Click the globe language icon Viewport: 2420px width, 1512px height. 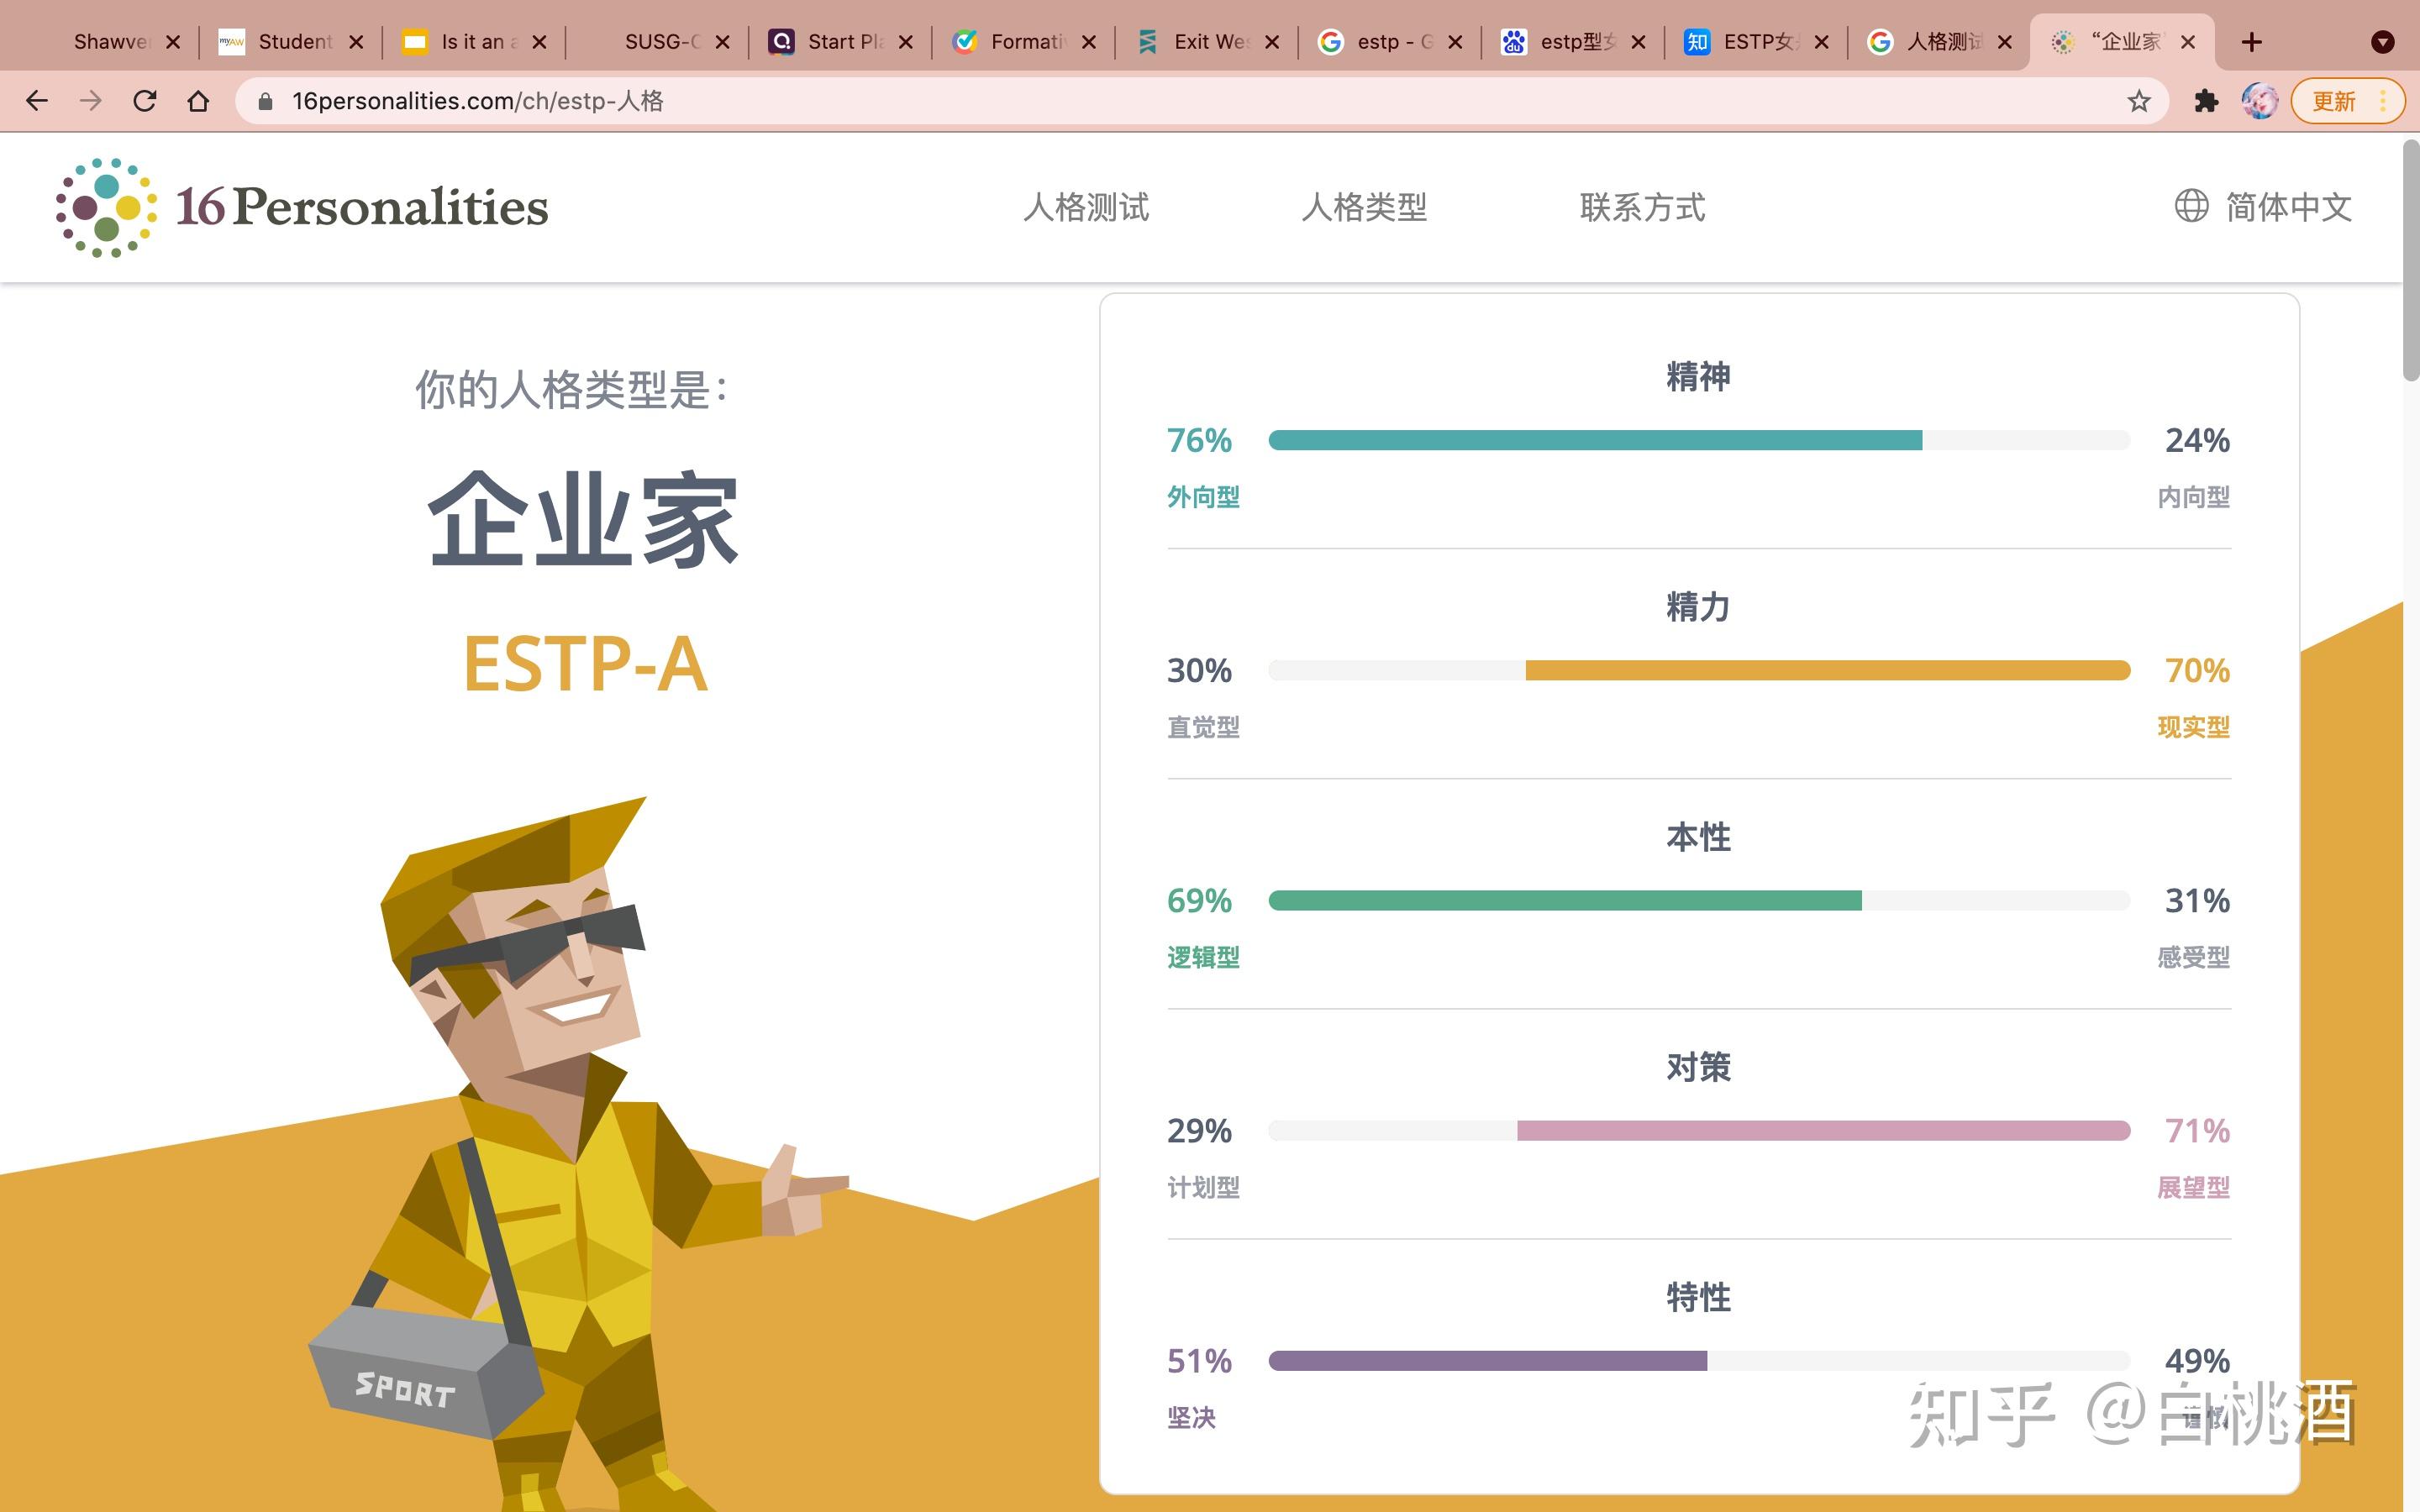click(x=2191, y=206)
